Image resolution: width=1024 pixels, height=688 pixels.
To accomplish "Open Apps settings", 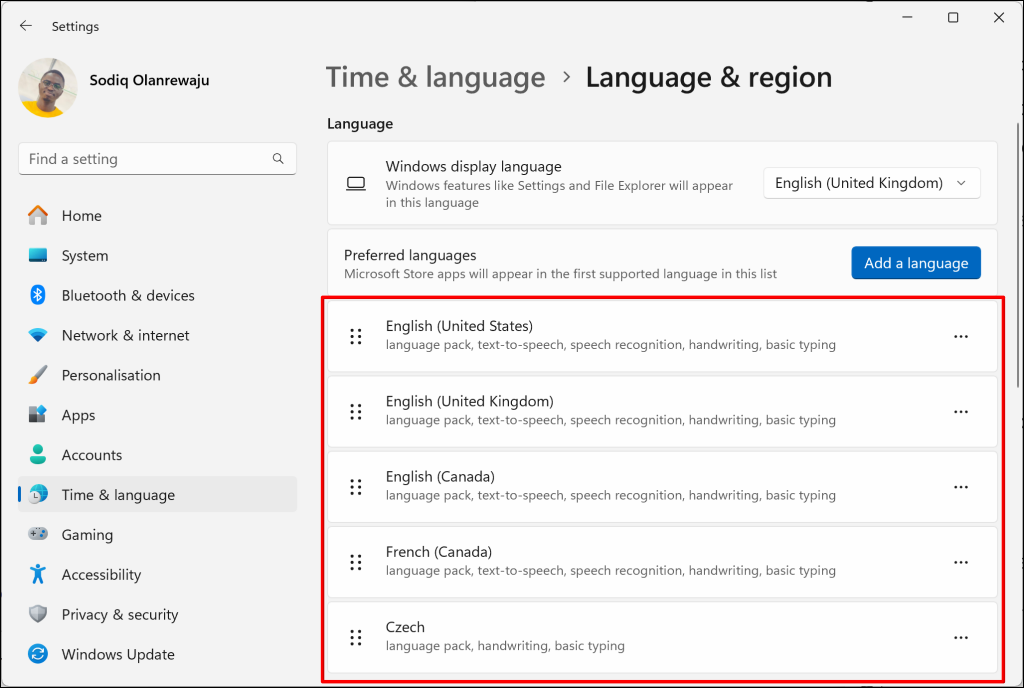I will pos(157,415).
